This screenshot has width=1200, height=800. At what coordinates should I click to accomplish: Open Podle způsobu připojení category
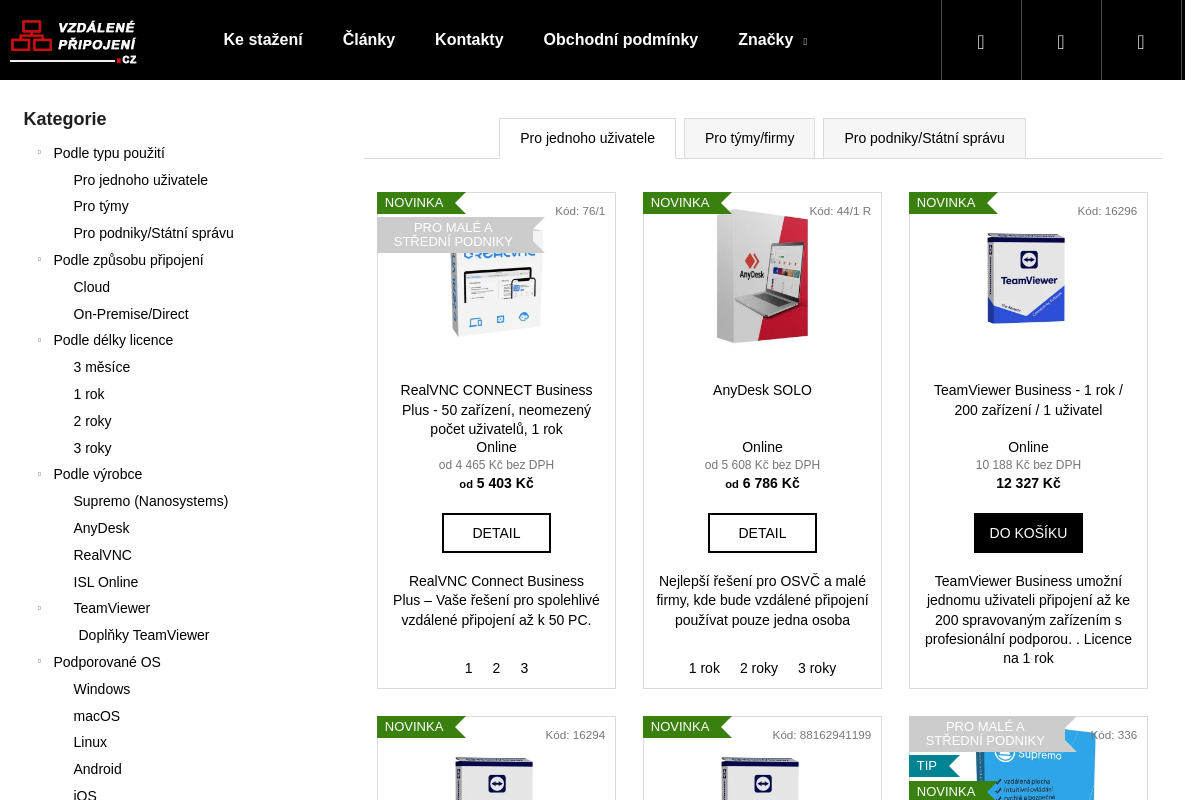click(x=128, y=260)
